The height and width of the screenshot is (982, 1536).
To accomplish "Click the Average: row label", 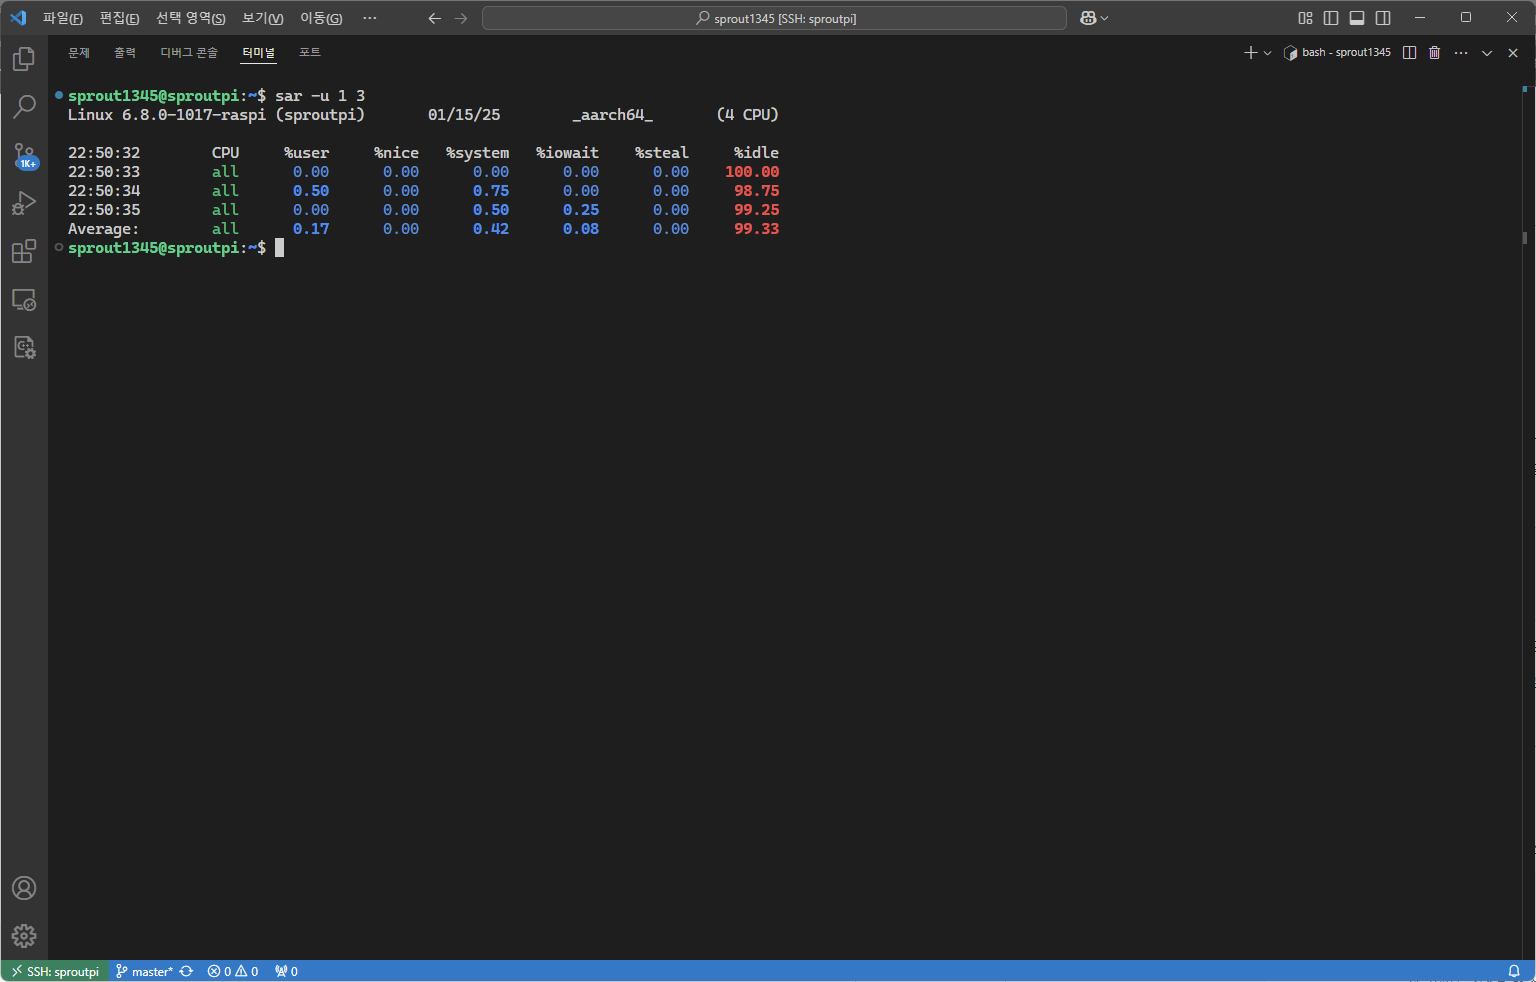I will [x=103, y=229].
